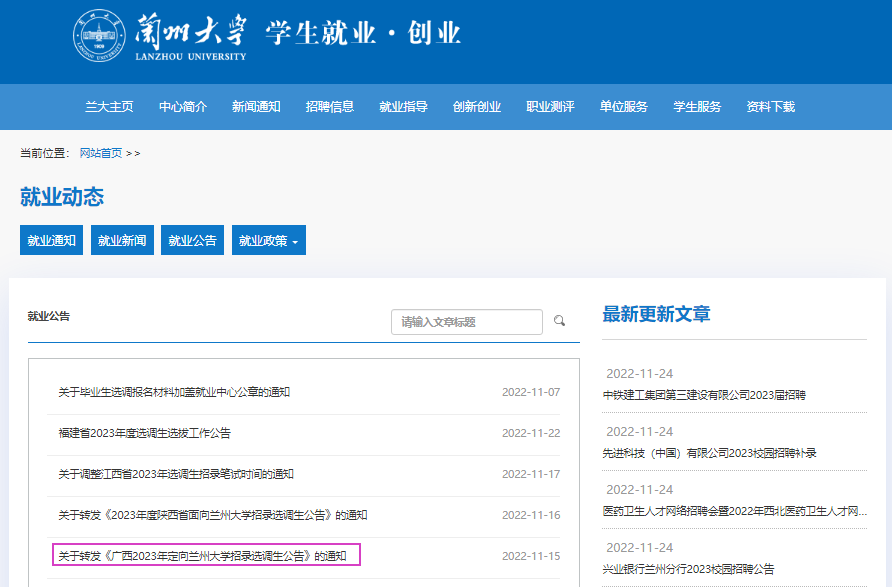The height and width of the screenshot is (587, 892).
Task: Open 资料下载 in the navigation bar
Action: (771, 107)
